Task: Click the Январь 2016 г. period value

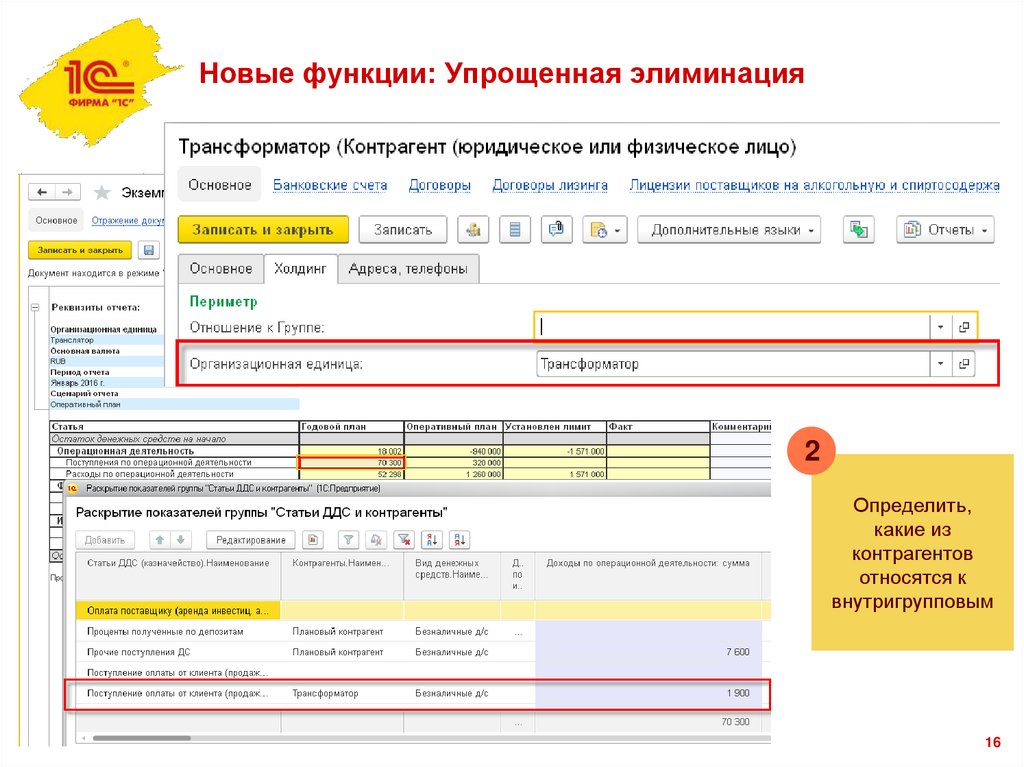Action: click(106, 383)
